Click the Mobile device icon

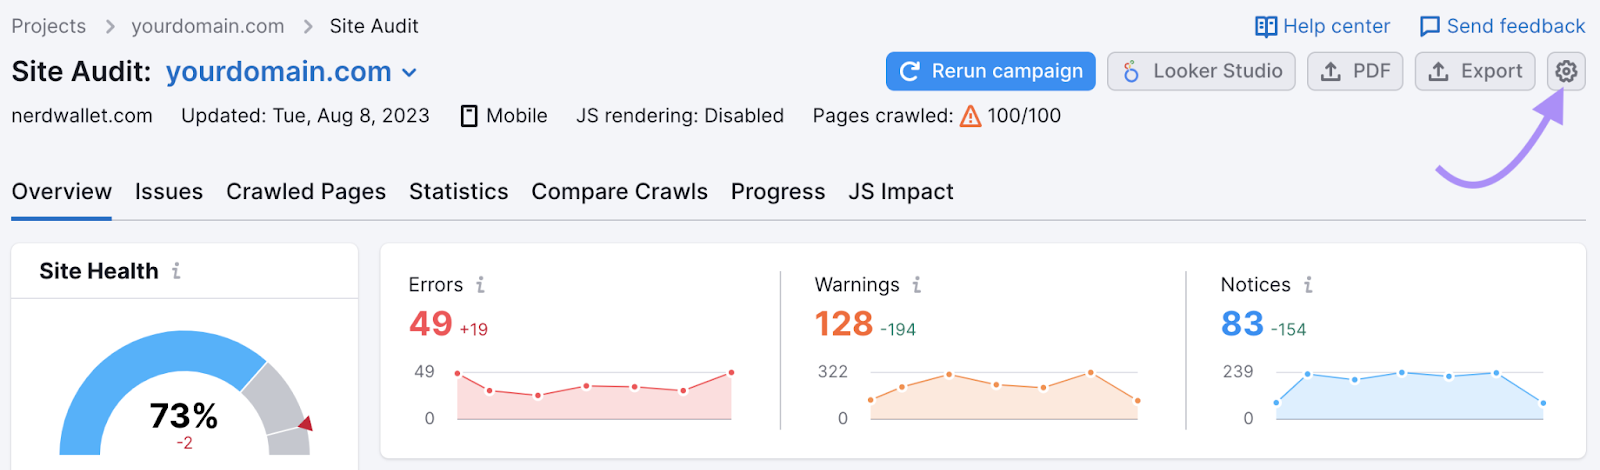[x=469, y=116]
